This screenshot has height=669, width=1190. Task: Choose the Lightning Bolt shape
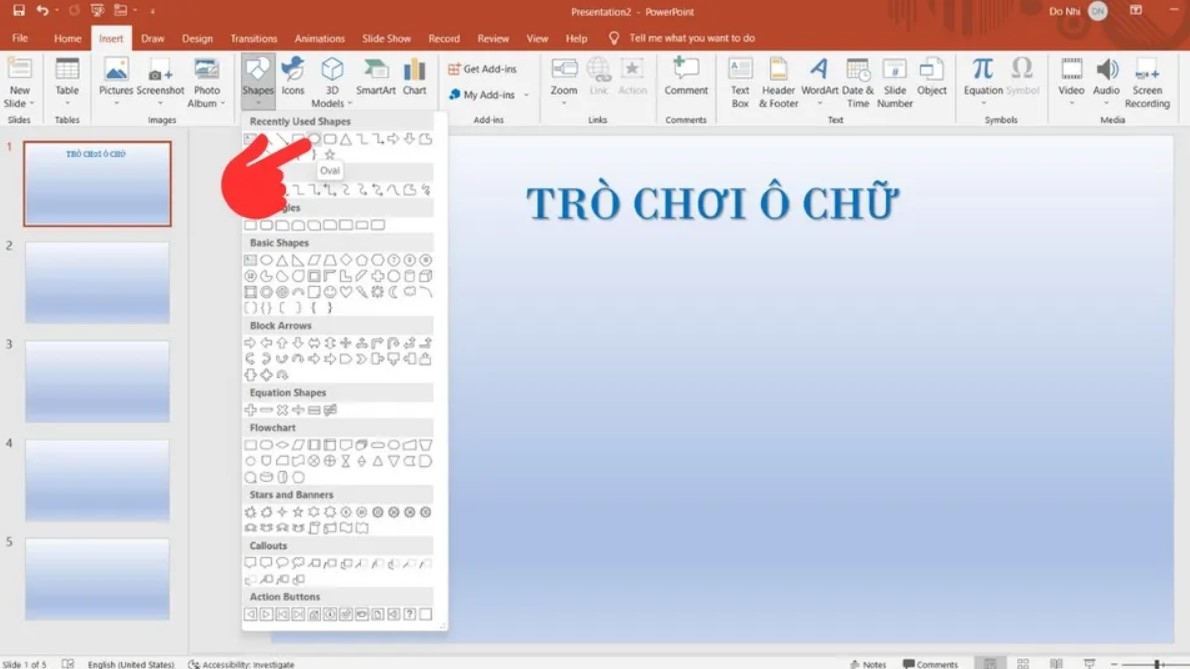pyautogui.click(x=362, y=292)
